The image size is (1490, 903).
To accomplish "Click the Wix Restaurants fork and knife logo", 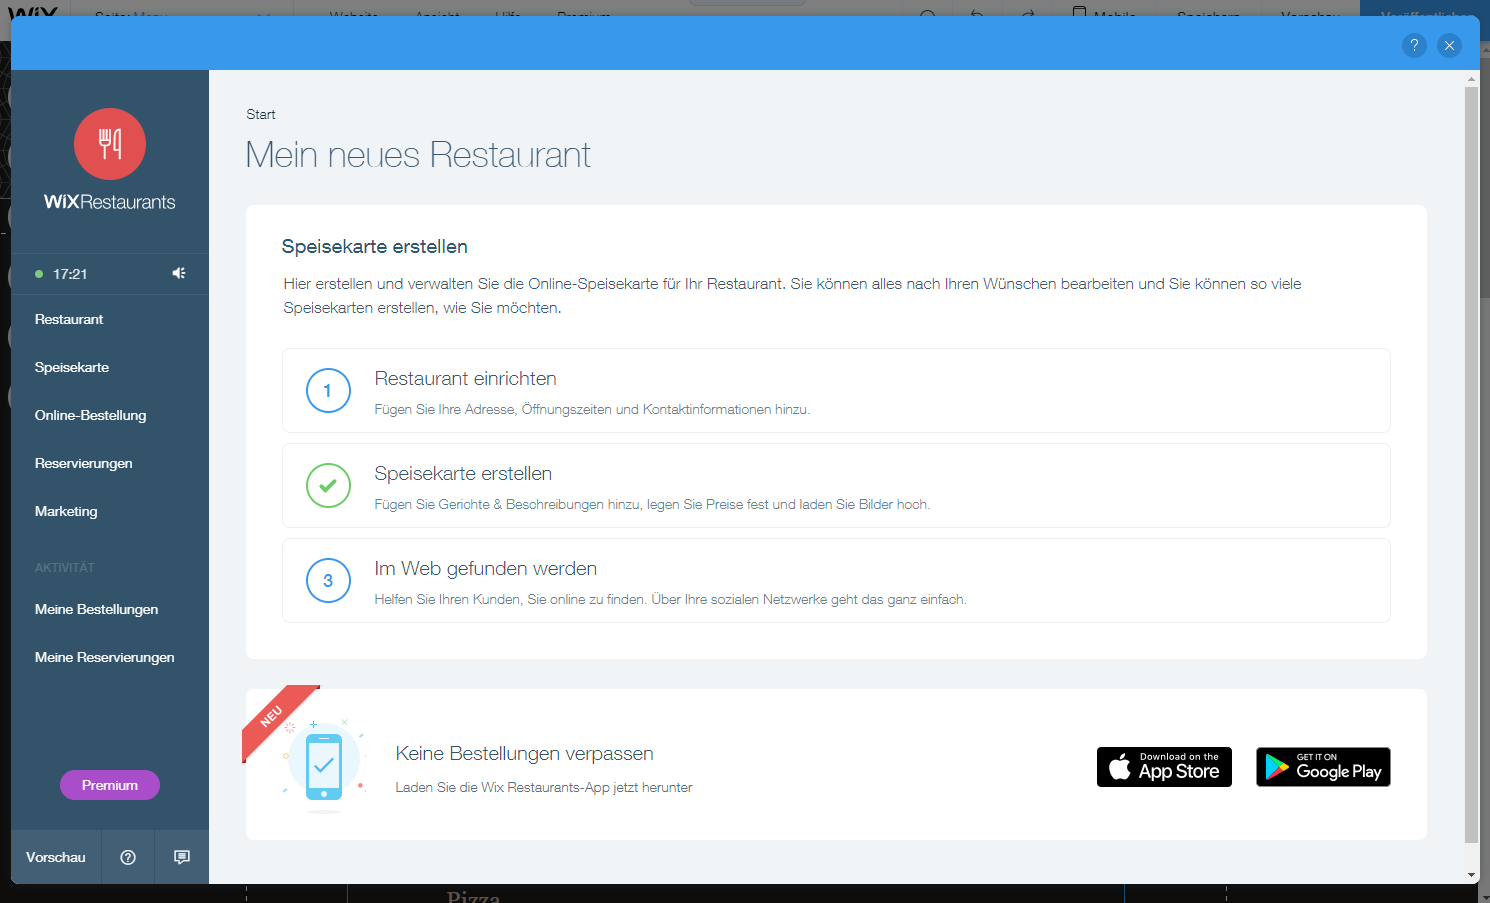I will (110, 144).
